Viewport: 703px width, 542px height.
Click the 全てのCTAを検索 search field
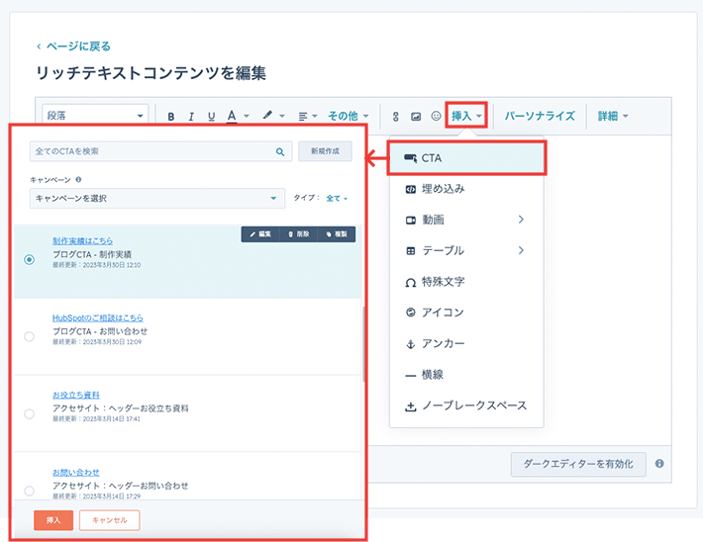[161, 152]
